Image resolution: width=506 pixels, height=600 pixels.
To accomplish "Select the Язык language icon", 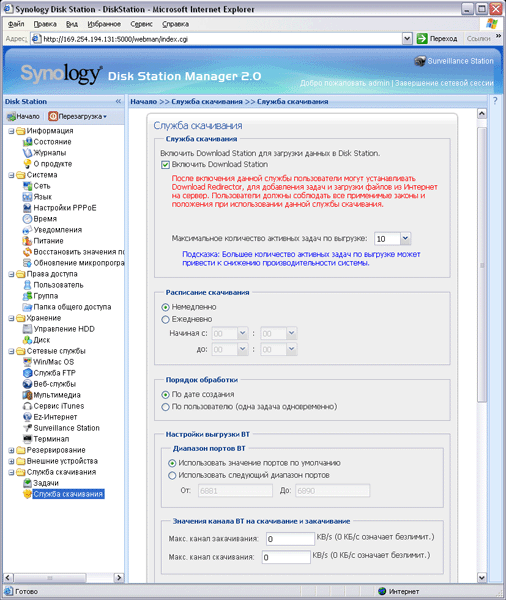I will (27, 197).
